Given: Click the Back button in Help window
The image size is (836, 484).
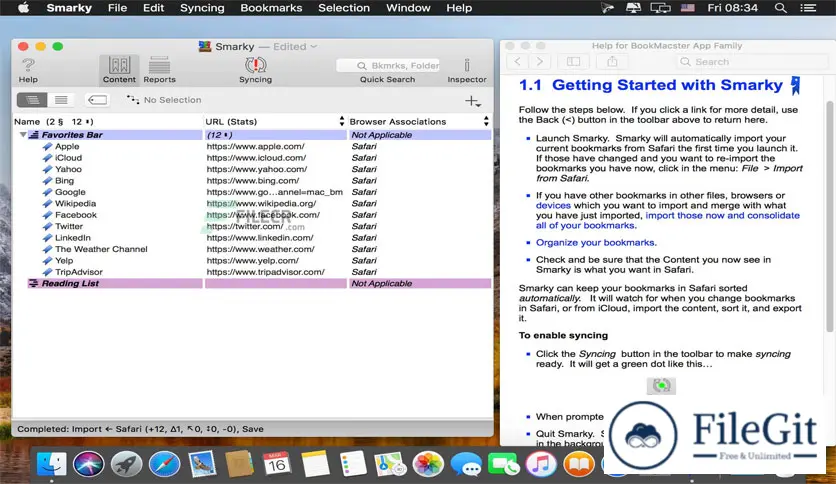Looking at the screenshot, I should tap(517, 62).
